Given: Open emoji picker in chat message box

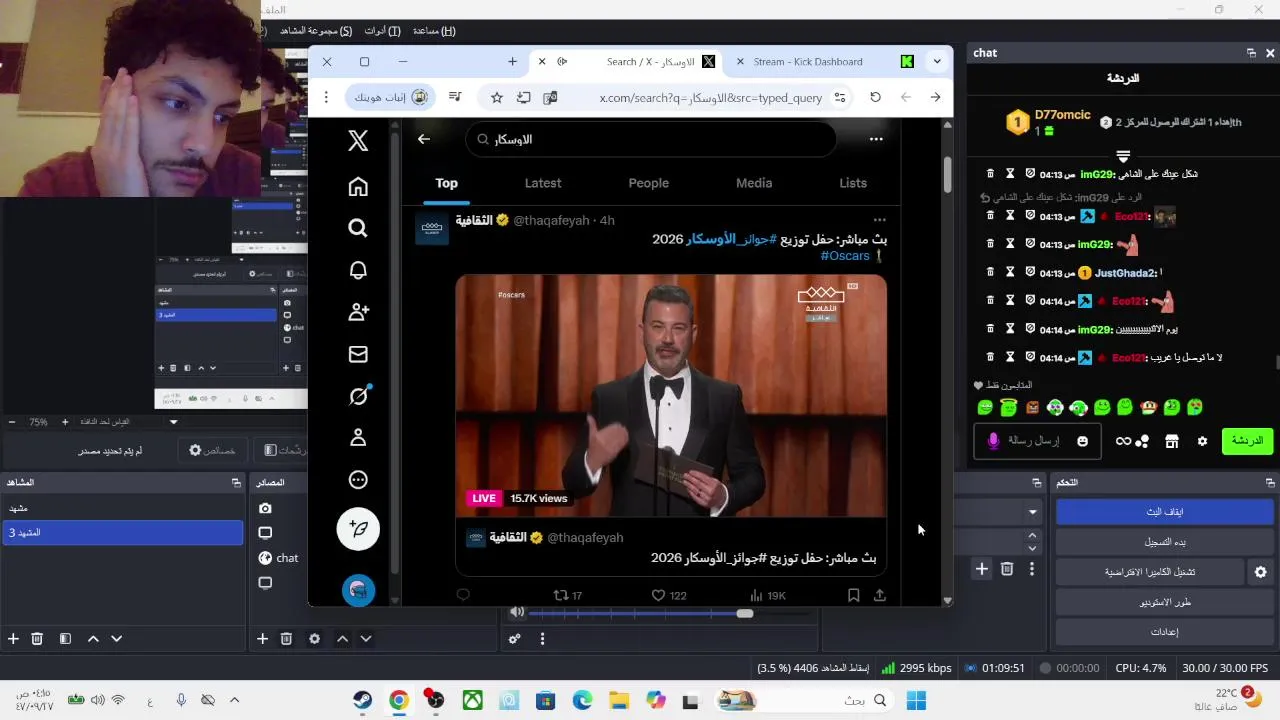Looking at the screenshot, I should pos(1082,441).
